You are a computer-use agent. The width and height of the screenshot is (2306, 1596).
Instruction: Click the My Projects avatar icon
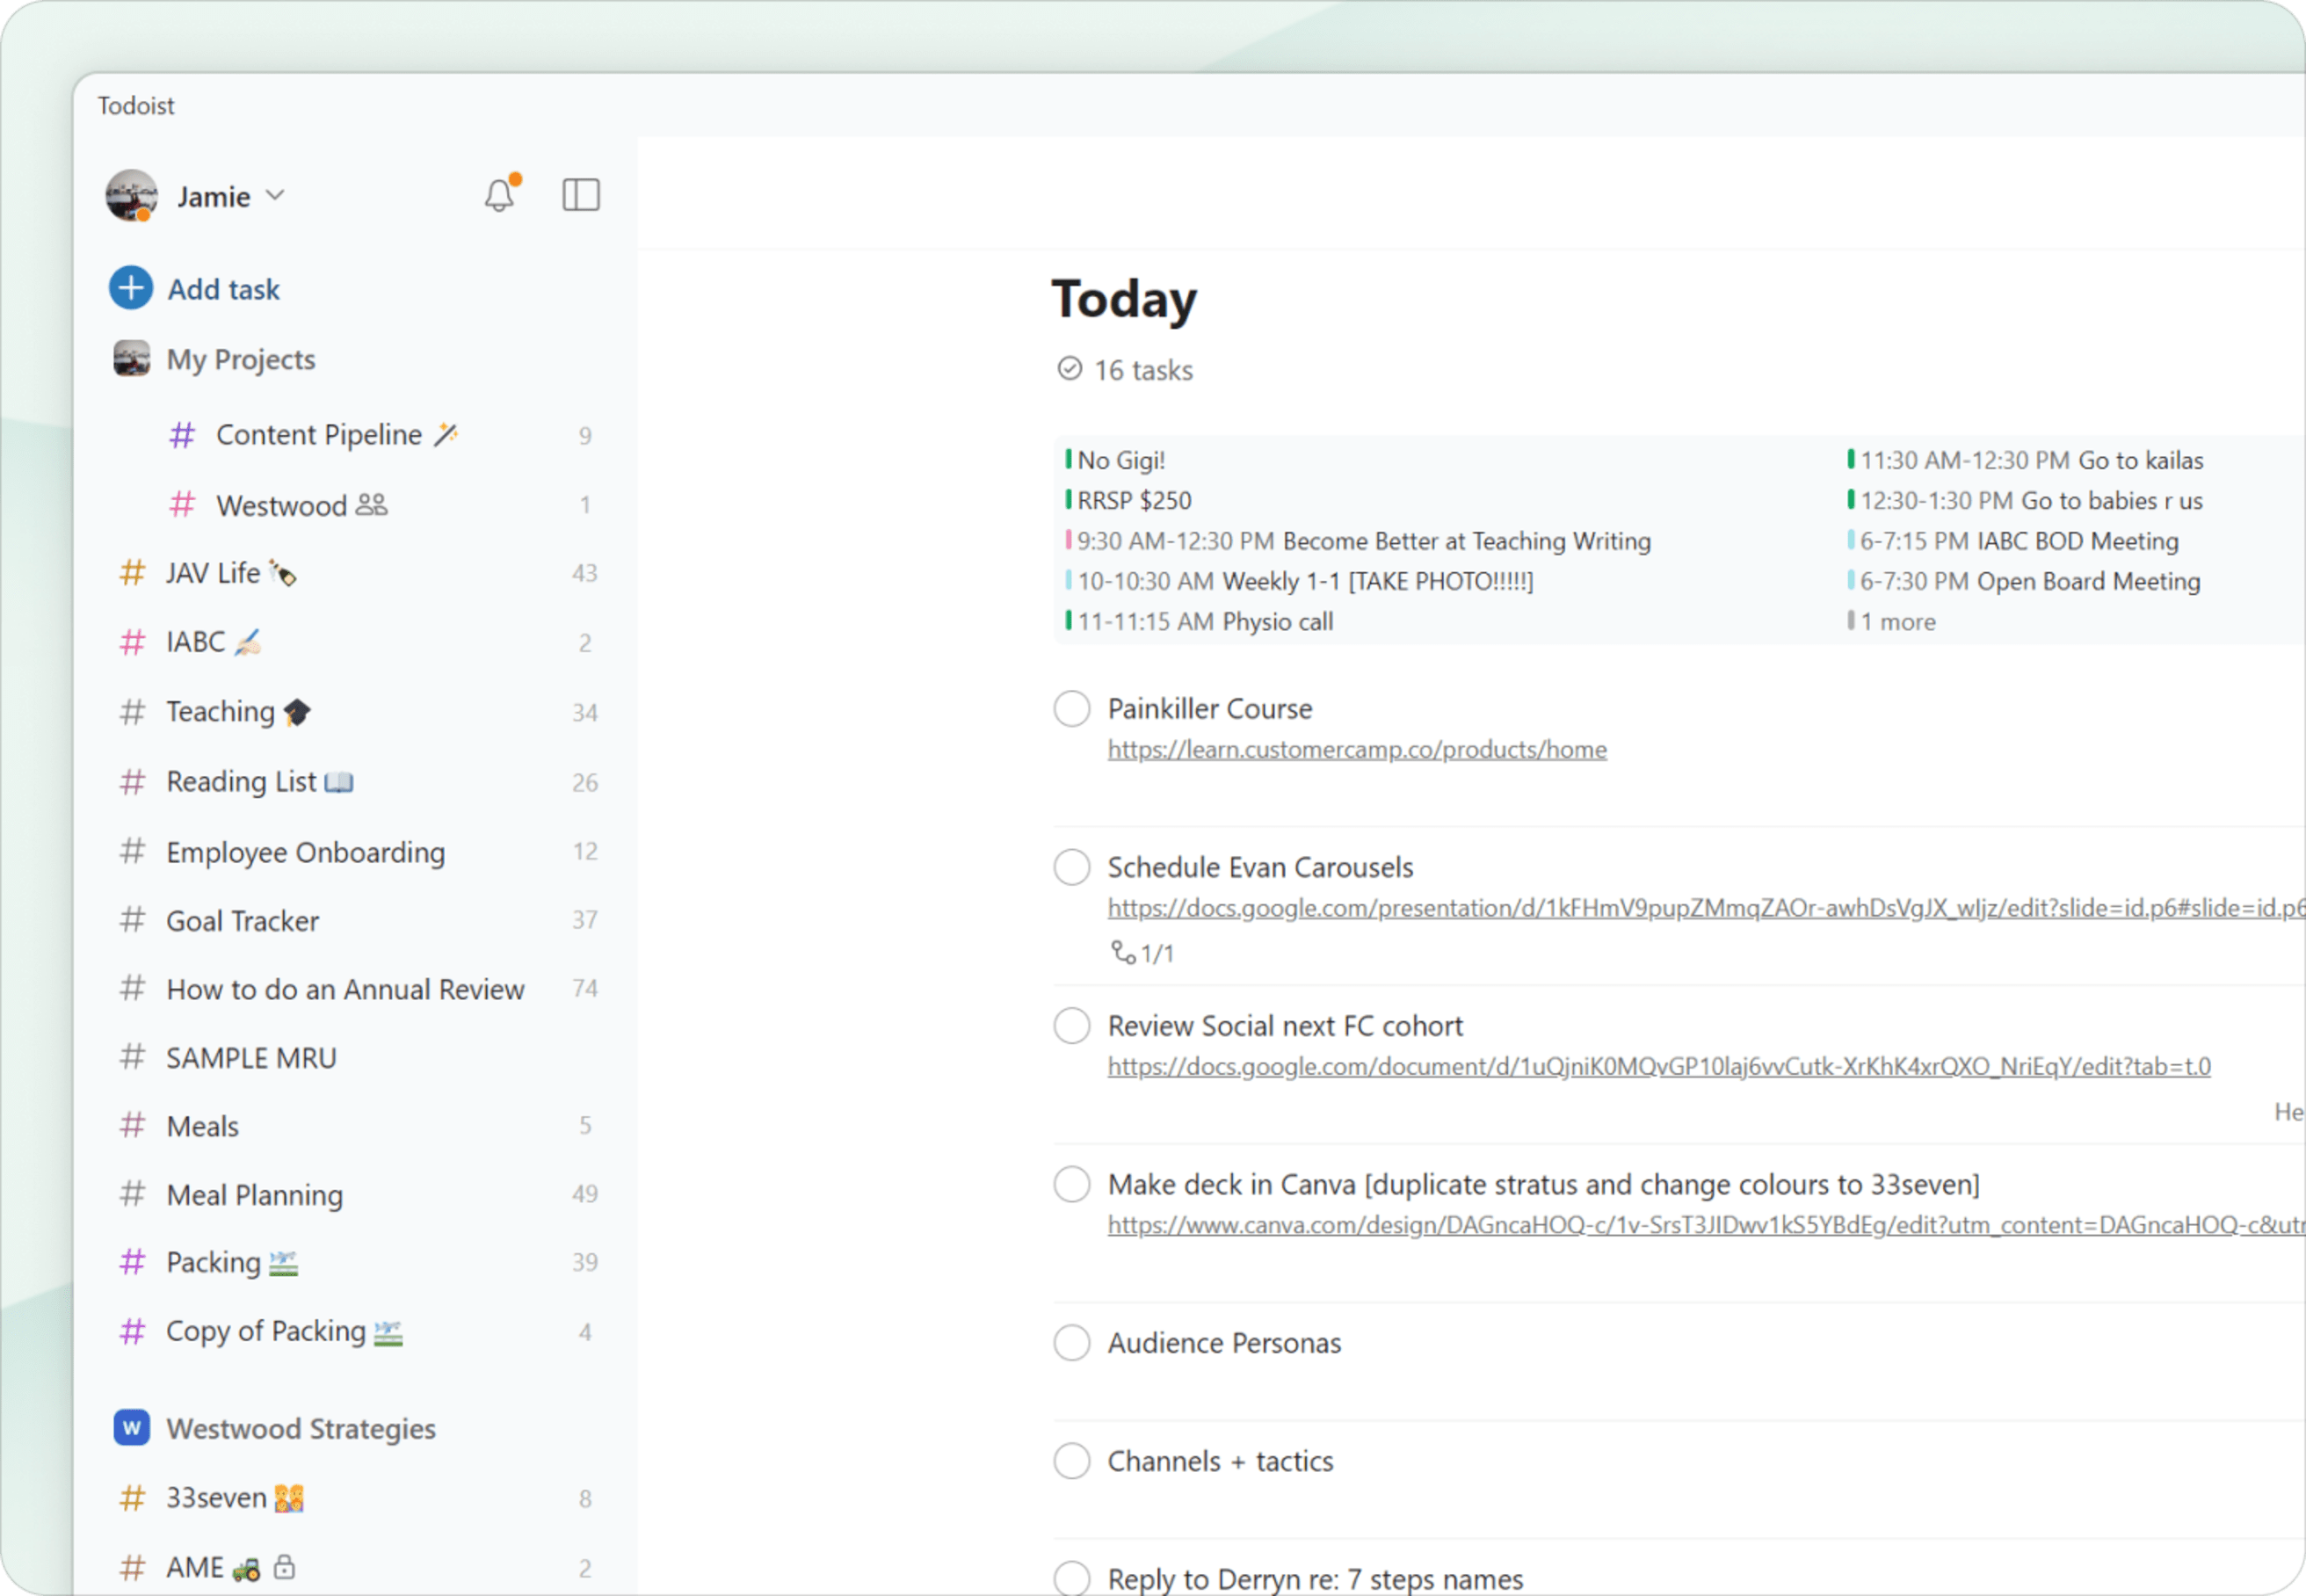coord(131,358)
